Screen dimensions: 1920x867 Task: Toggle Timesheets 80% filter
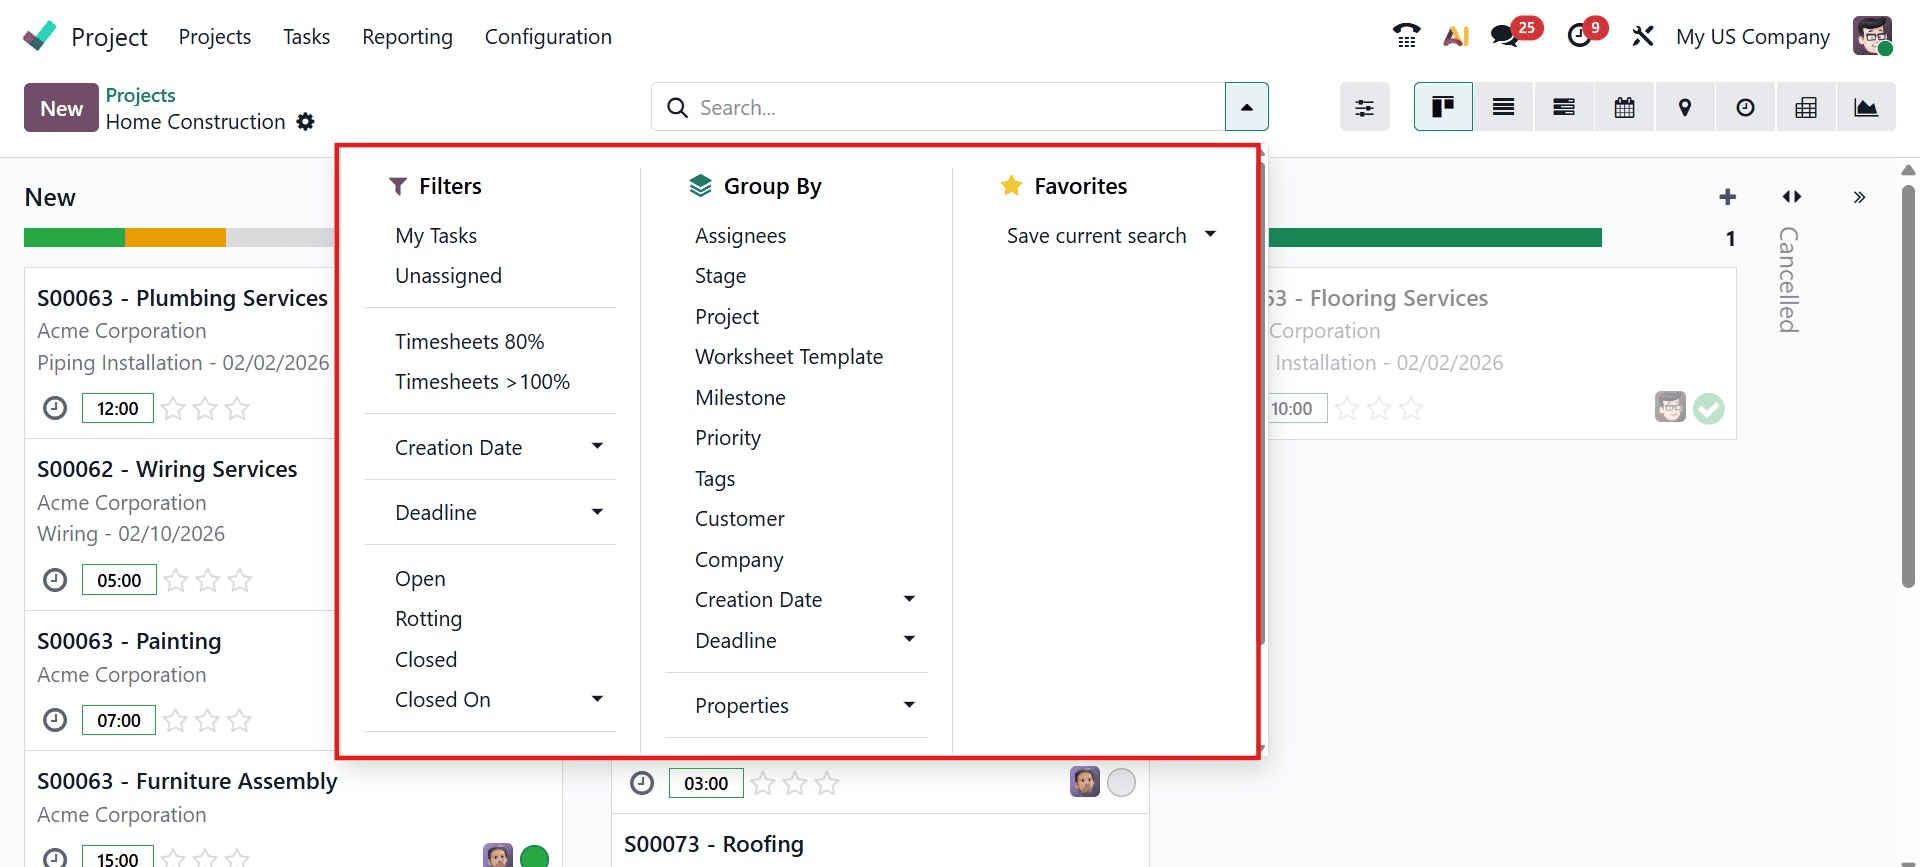(x=469, y=342)
